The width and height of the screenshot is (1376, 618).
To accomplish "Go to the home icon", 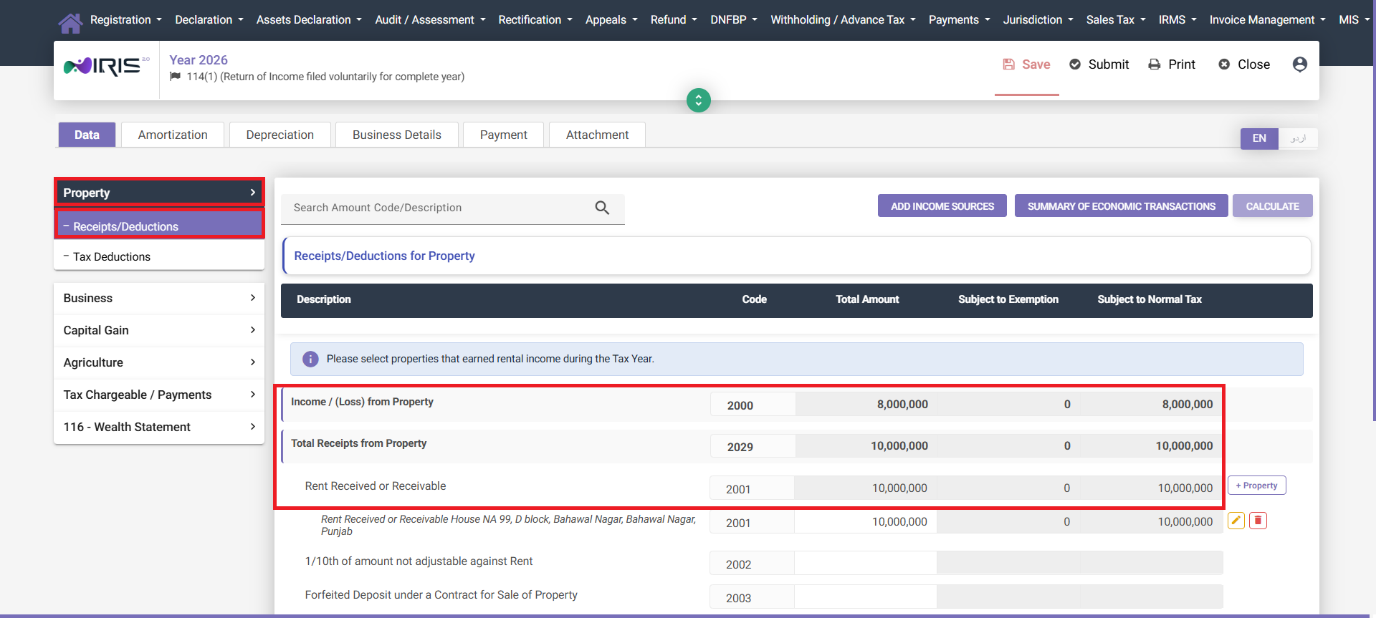I will [70, 21].
